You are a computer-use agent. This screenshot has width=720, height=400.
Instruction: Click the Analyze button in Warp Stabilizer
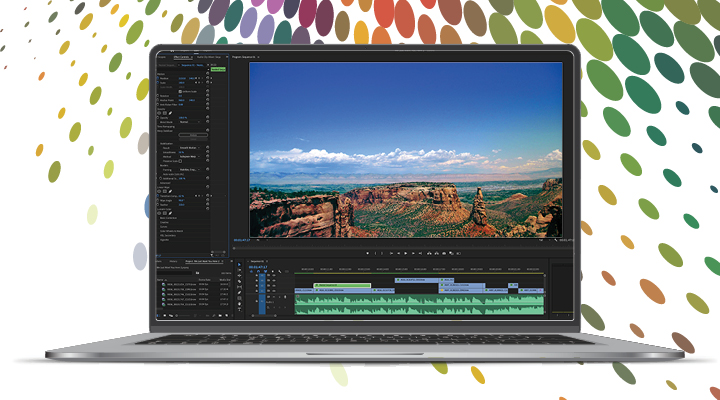click(193, 135)
